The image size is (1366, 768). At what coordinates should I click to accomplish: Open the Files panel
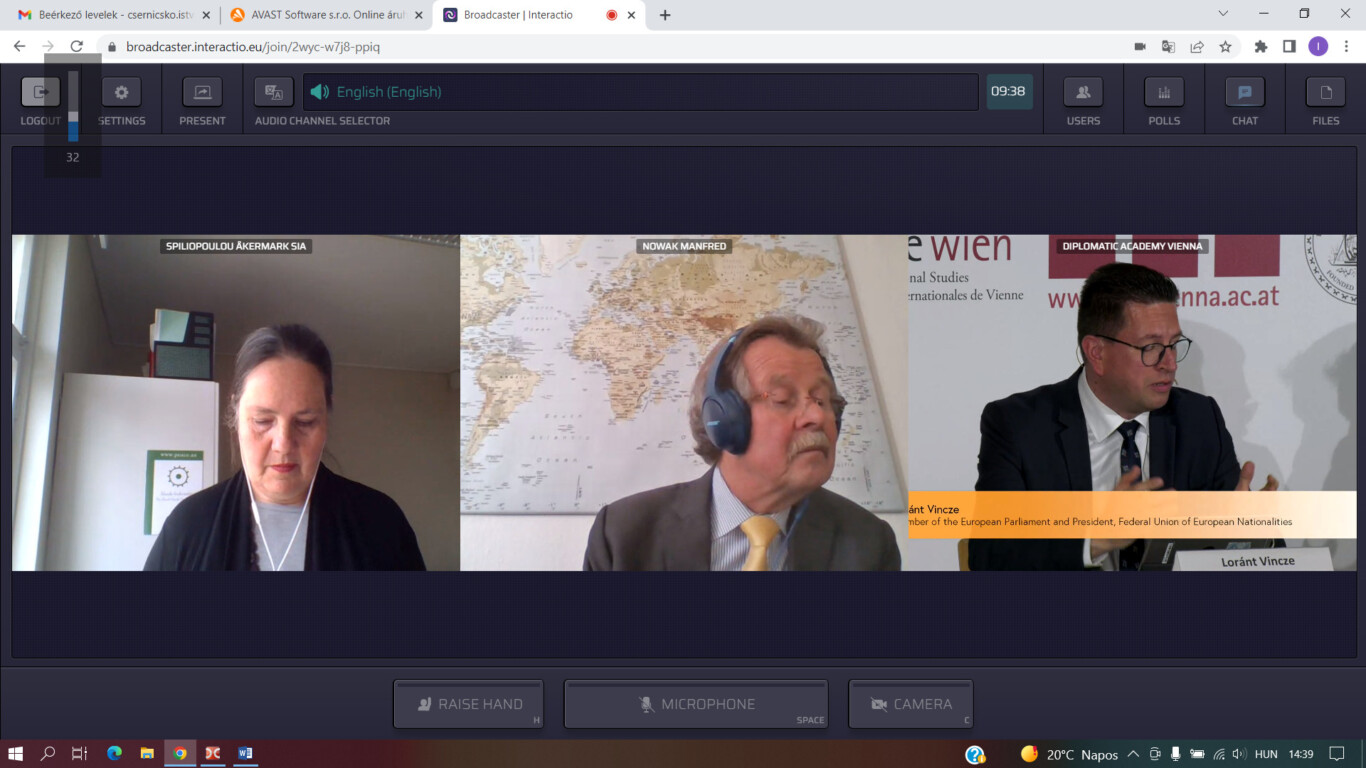click(x=1326, y=92)
